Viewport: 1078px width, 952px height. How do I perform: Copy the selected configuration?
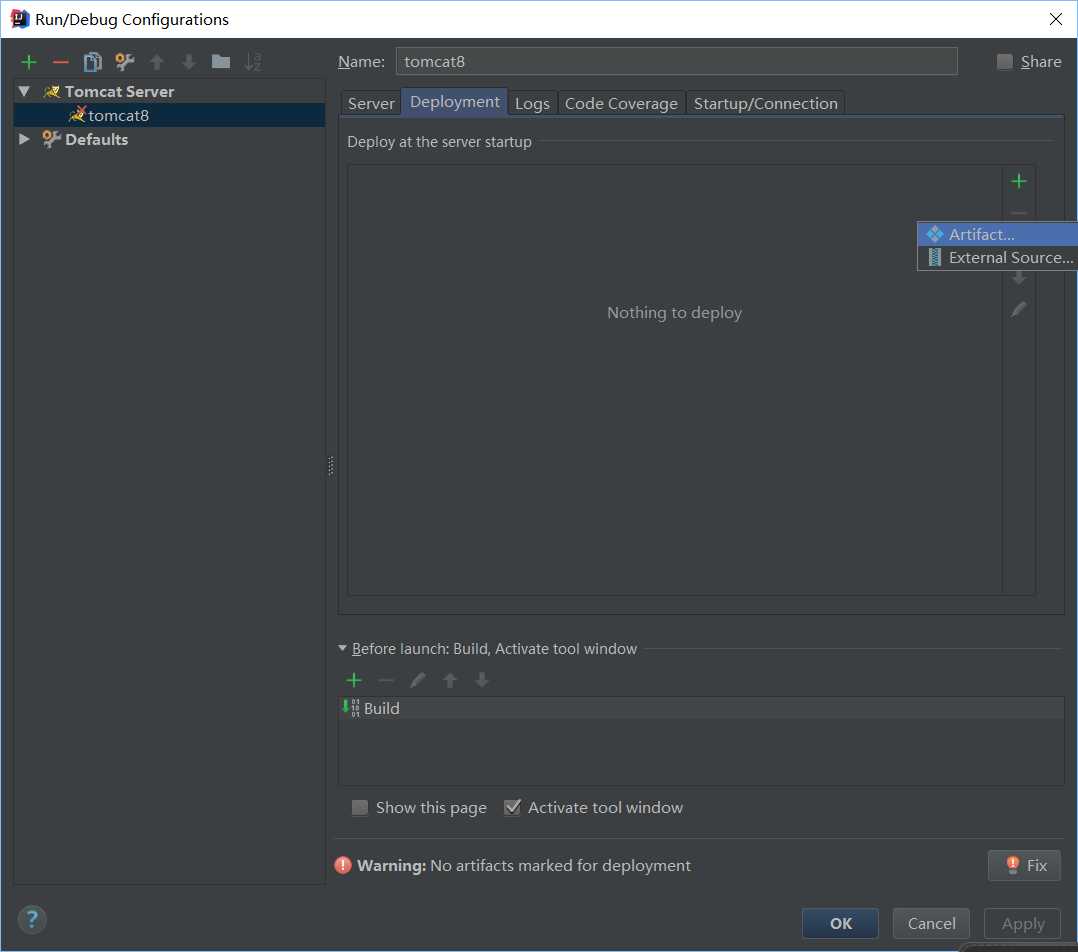click(x=92, y=63)
